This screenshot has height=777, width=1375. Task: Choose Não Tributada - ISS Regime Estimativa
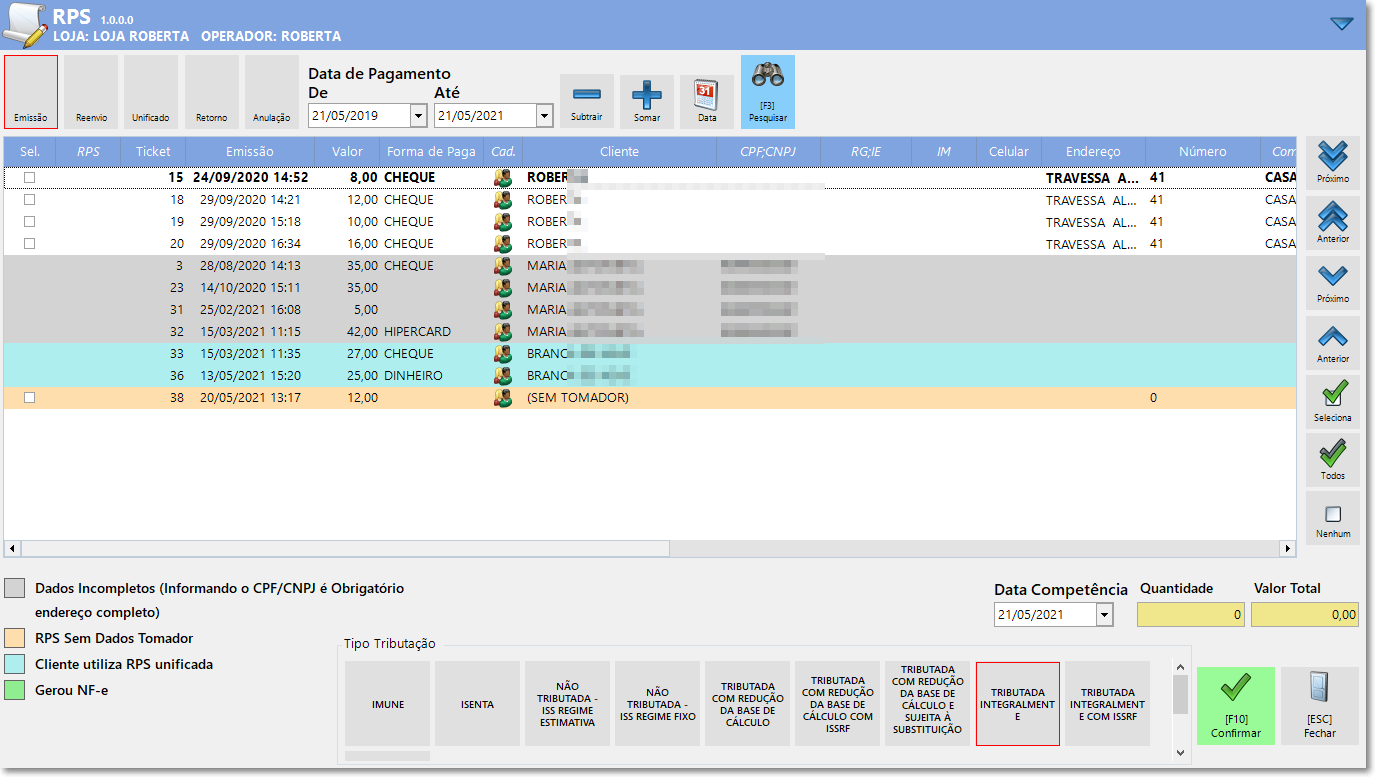point(567,704)
